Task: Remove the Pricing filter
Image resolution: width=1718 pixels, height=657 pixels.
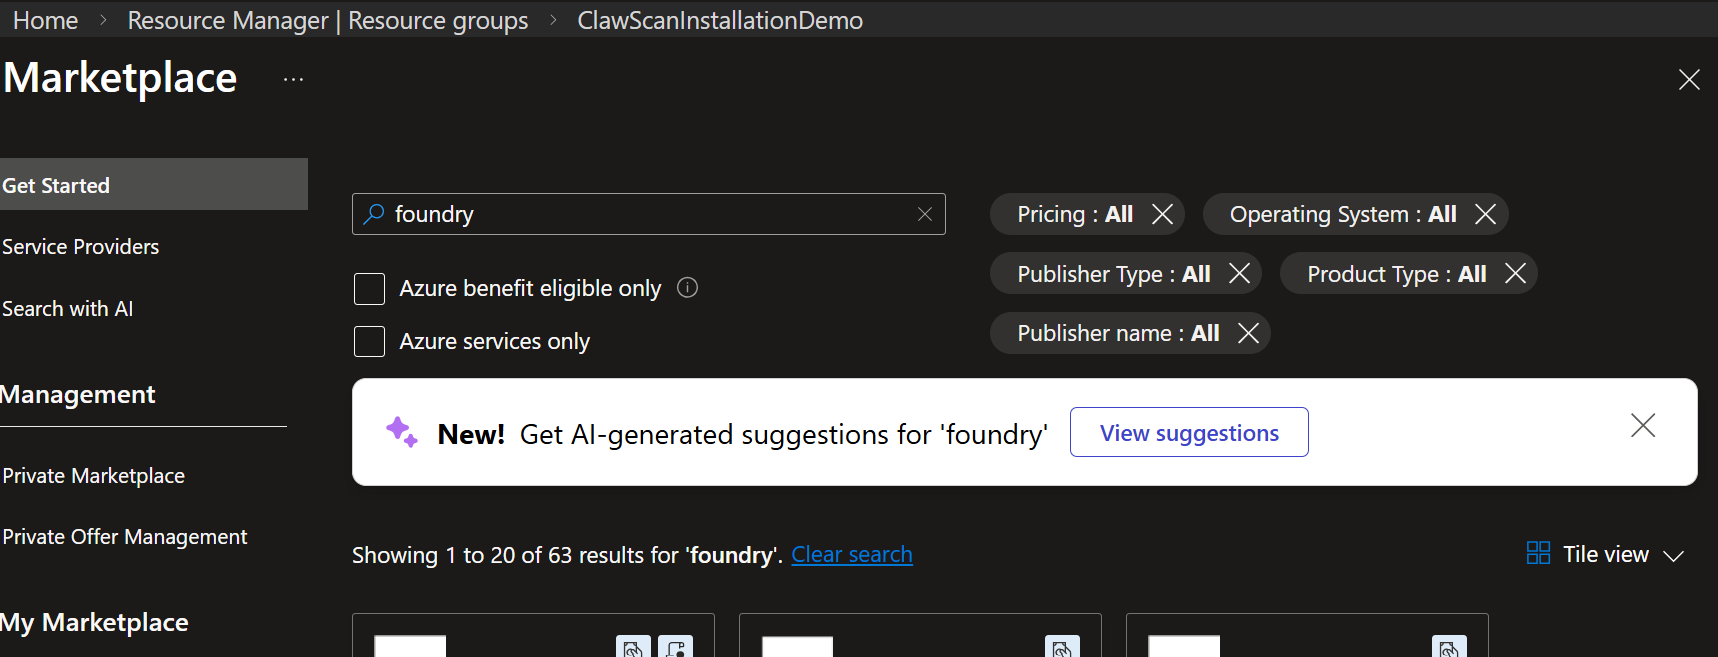Action: click(1162, 214)
